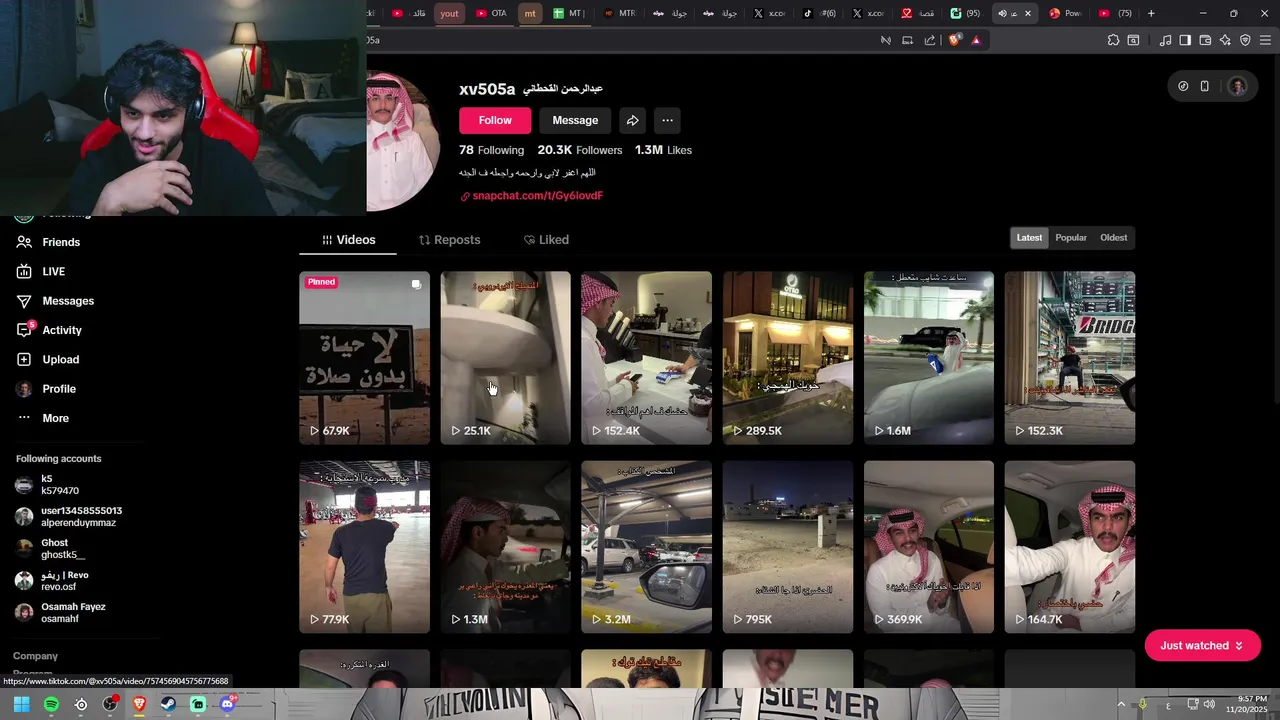Open followed account revo.osf
Image resolution: width=1280 pixels, height=720 pixels.
60,581
